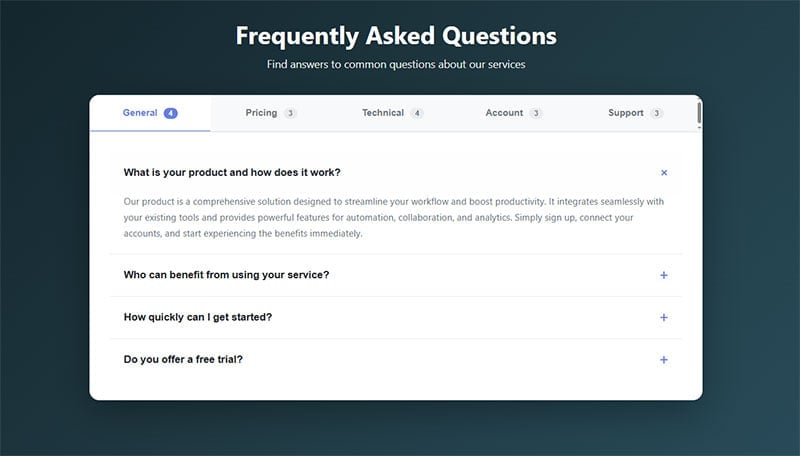
Task: Click the Technical tab count badge
Action: [417, 113]
